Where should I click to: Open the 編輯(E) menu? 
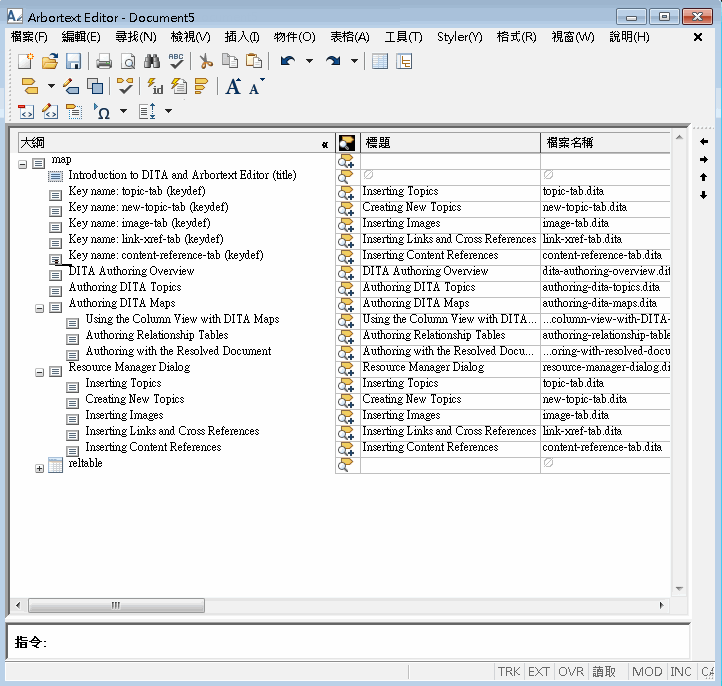pyautogui.click(x=81, y=37)
